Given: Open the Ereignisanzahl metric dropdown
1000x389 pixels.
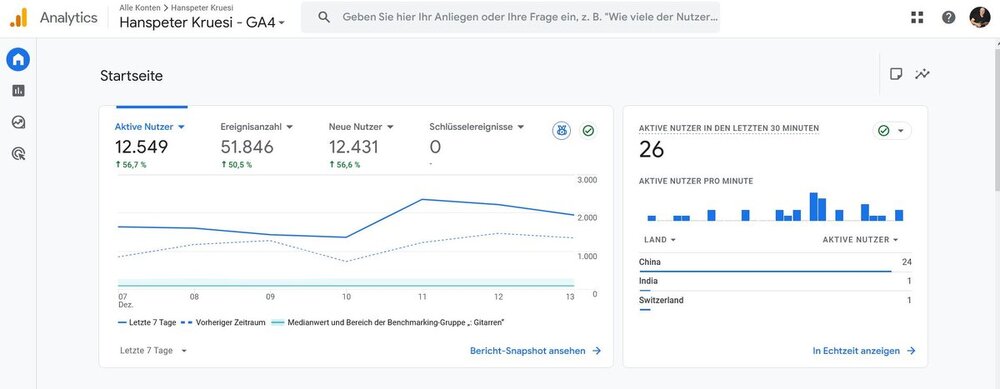Looking at the screenshot, I should coord(257,127).
